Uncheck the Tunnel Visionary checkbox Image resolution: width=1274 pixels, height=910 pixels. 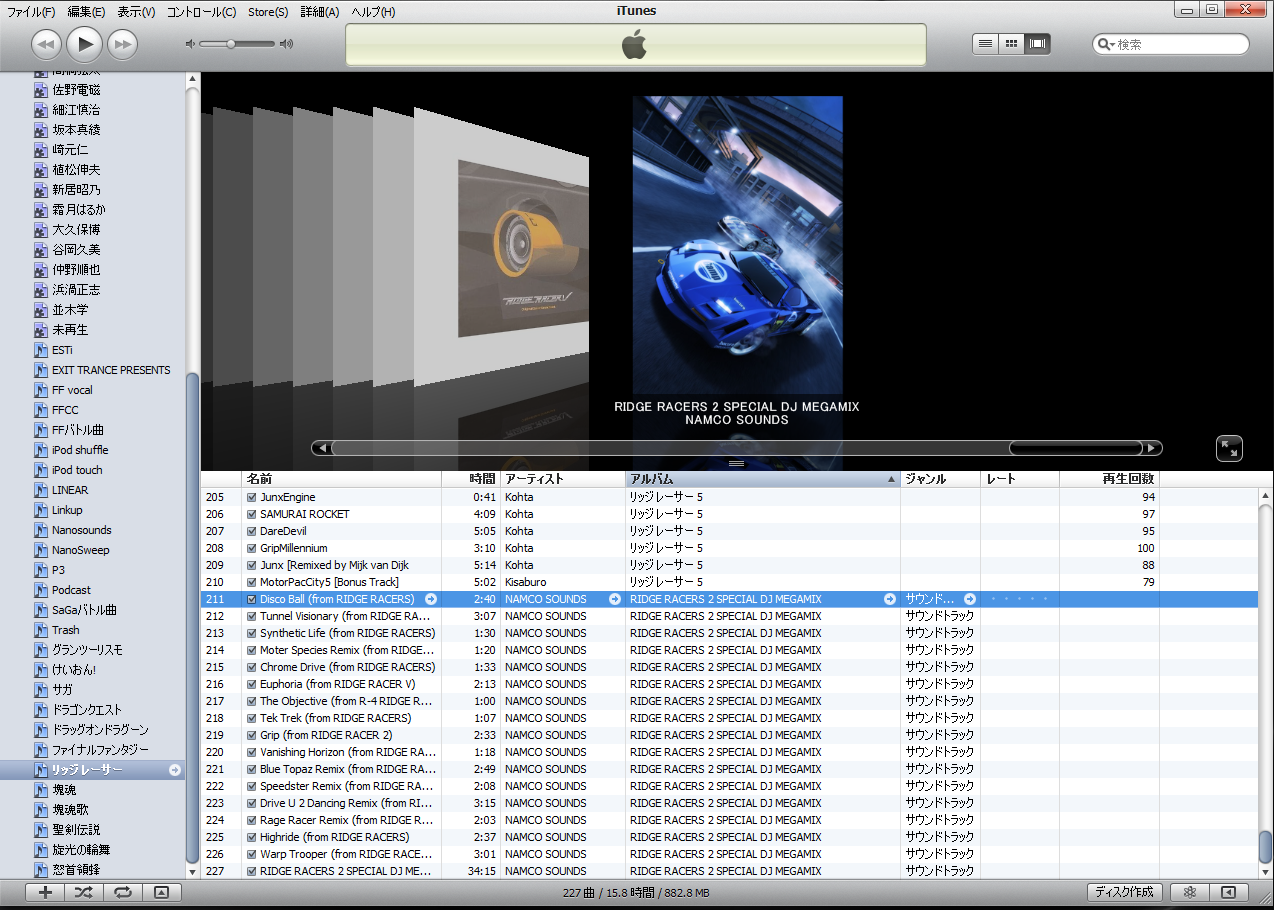(x=252, y=616)
